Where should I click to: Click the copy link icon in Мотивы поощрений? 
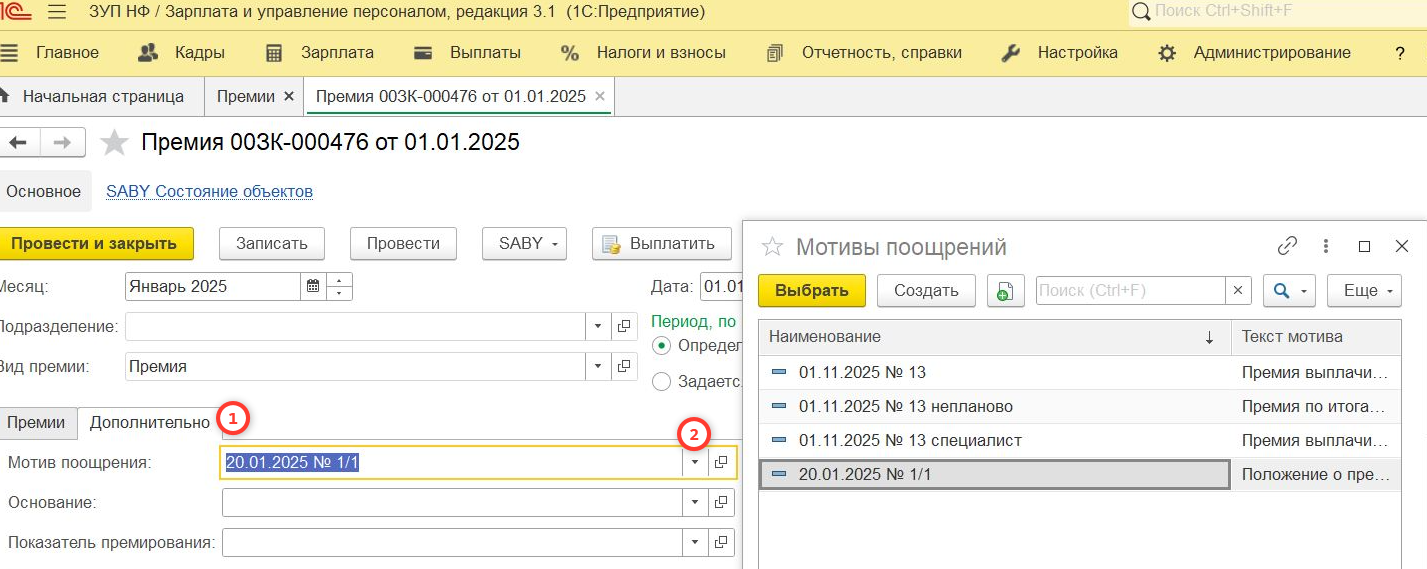pos(1287,246)
